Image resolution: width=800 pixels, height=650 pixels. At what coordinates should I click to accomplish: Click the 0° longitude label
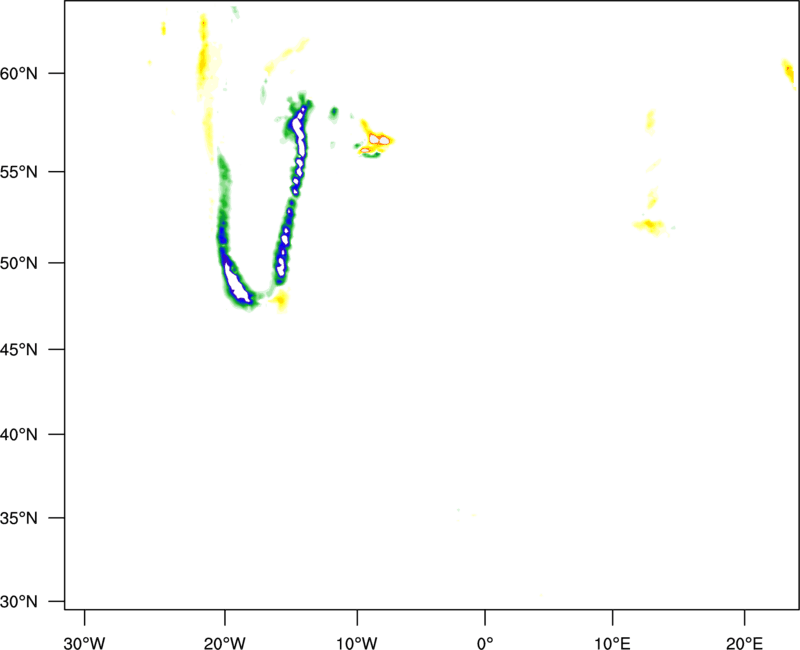point(485,643)
